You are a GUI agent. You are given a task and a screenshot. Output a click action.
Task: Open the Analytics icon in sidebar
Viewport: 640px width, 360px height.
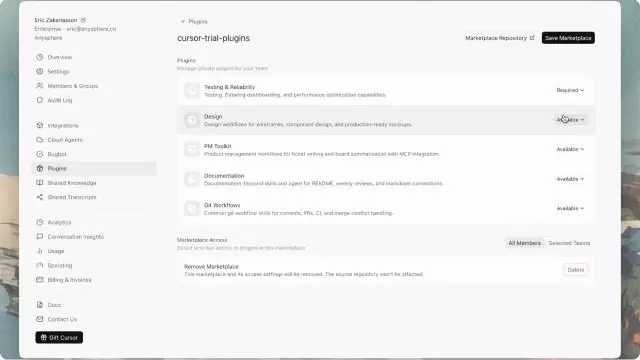point(40,222)
